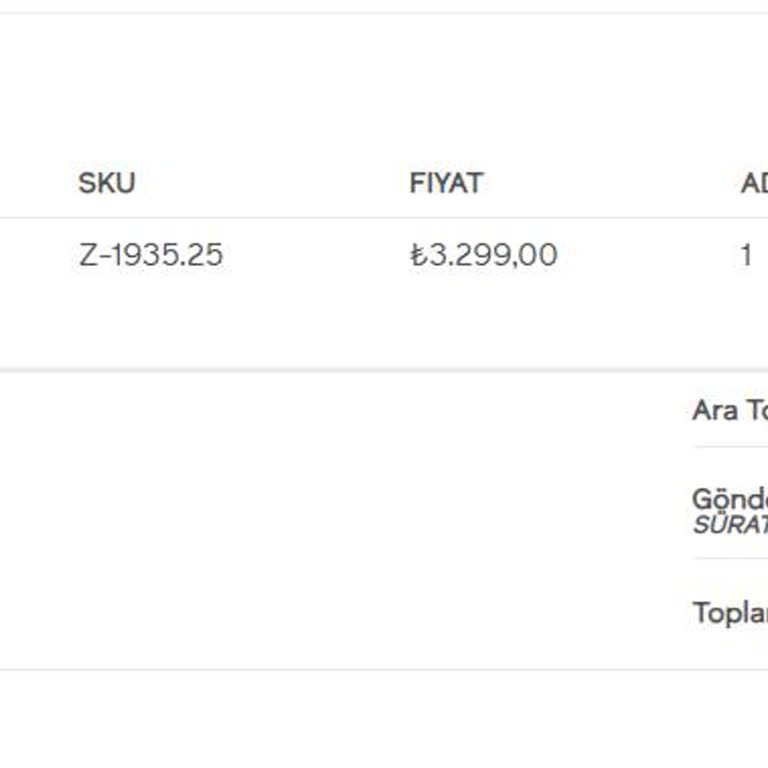768x768 pixels.
Task: Click the SKU column header
Action: coord(106,183)
